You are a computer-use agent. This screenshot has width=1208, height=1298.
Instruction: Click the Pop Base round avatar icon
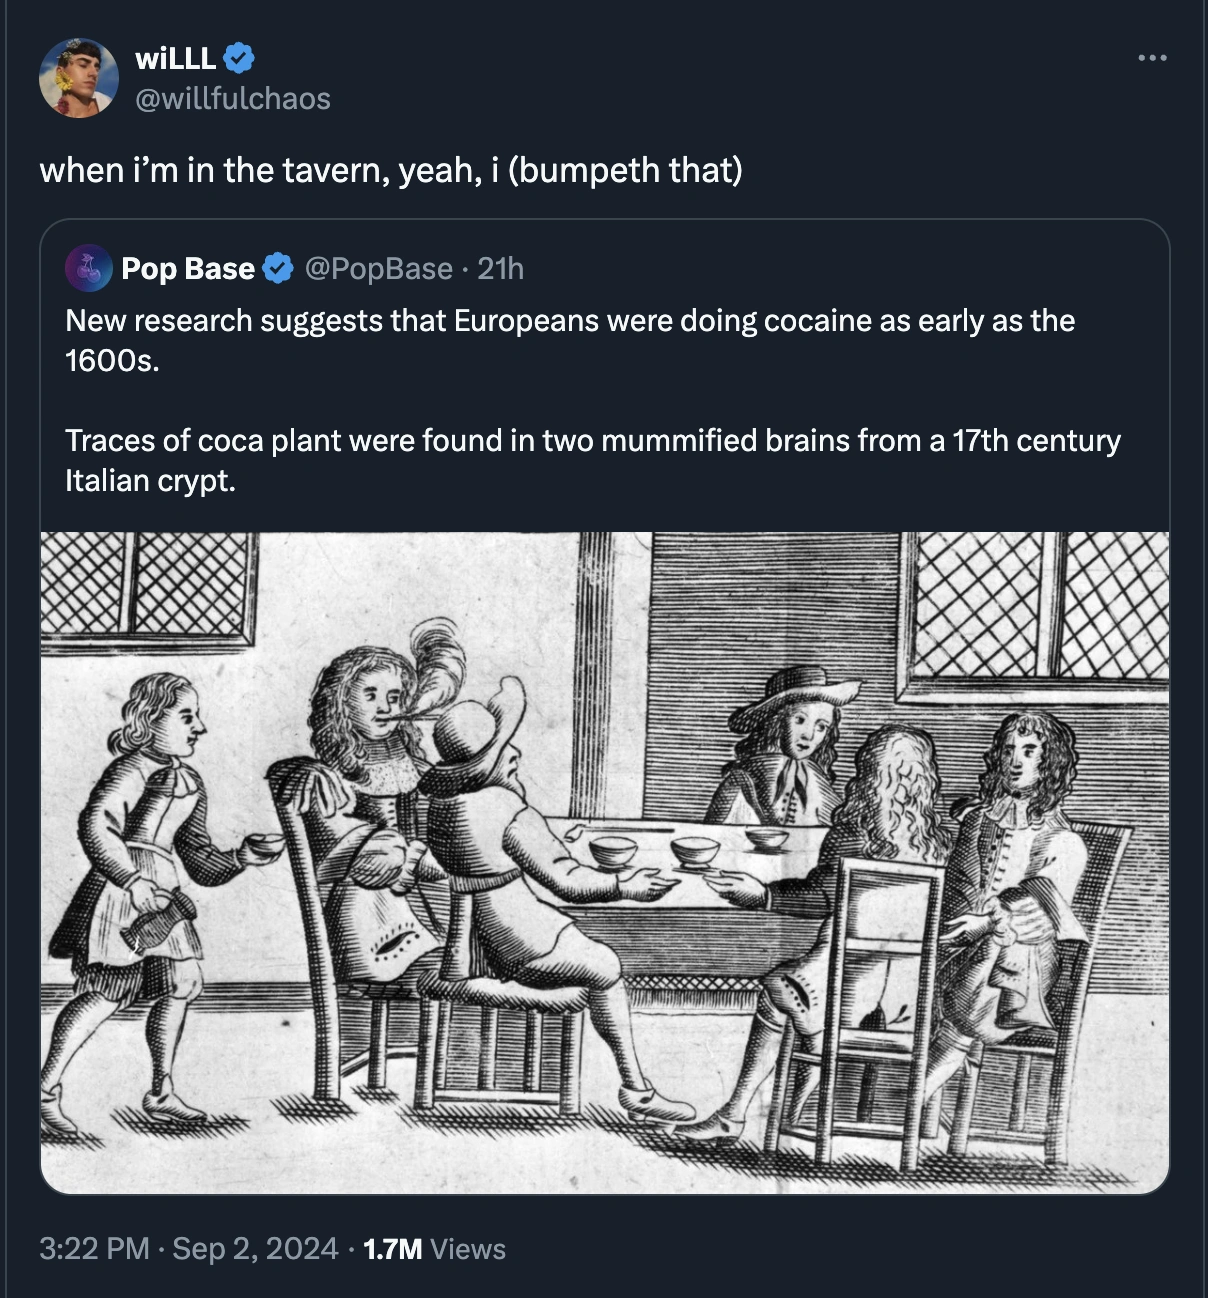(88, 268)
